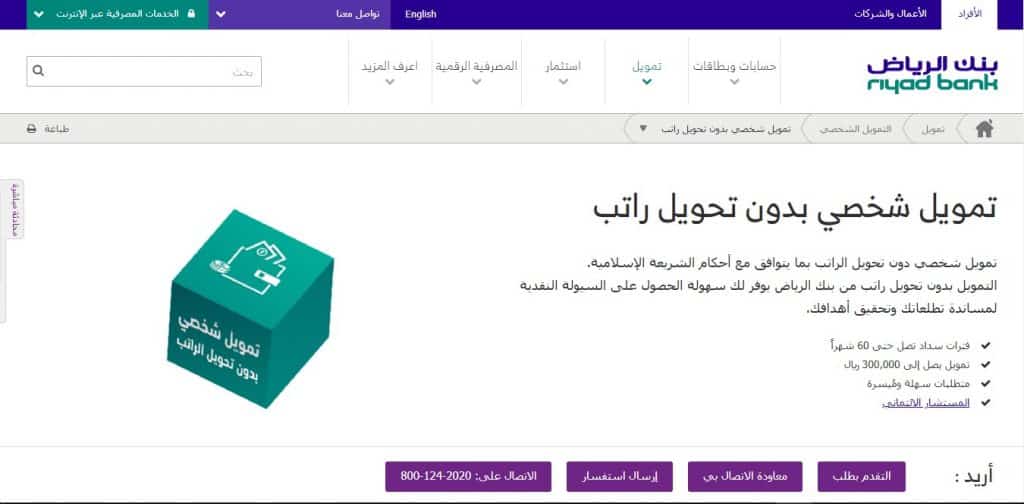Open اعرف المزيد navigation item
Screen dimensions: 1024x504
pos(389,67)
